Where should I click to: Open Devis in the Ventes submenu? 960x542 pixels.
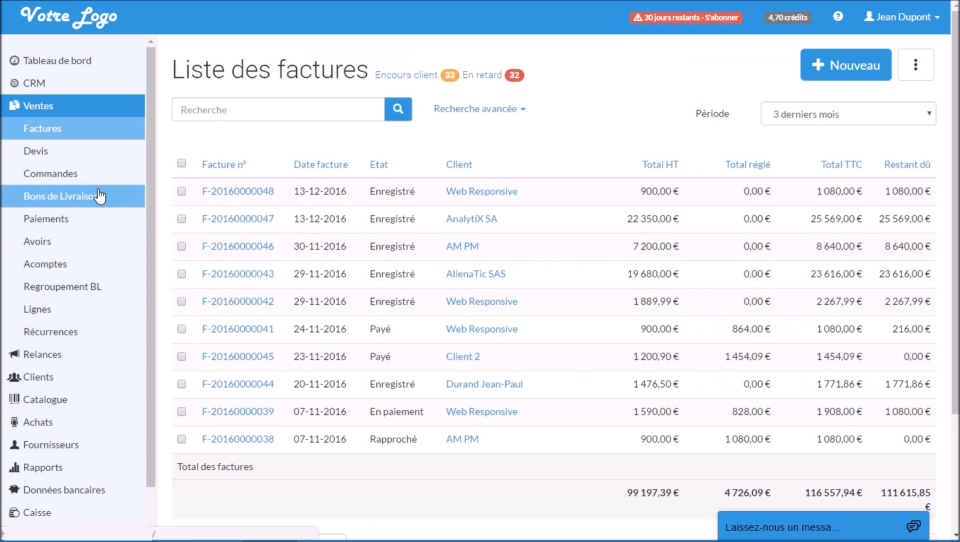pos(36,151)
